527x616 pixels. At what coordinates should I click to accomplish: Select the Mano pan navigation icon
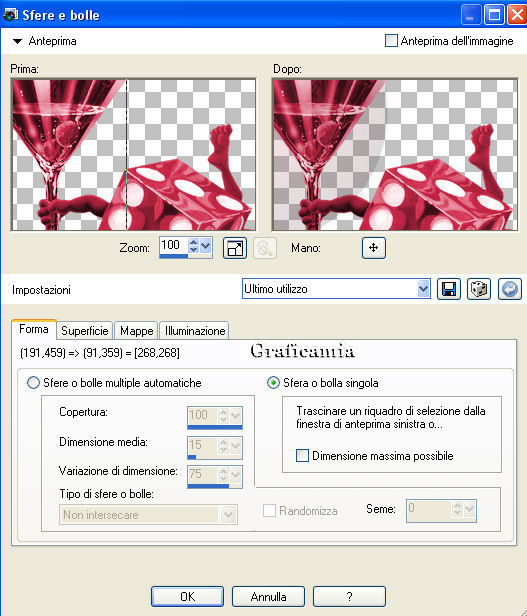tap(373, 248)
